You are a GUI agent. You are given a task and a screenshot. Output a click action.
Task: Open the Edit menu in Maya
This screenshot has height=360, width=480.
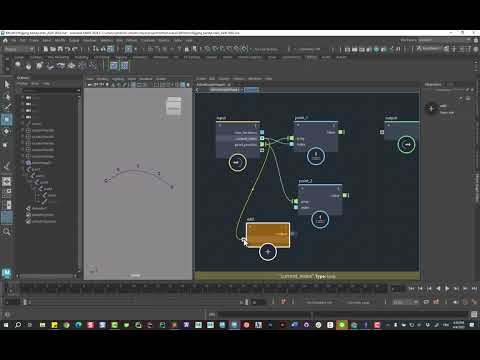point(22,40)
